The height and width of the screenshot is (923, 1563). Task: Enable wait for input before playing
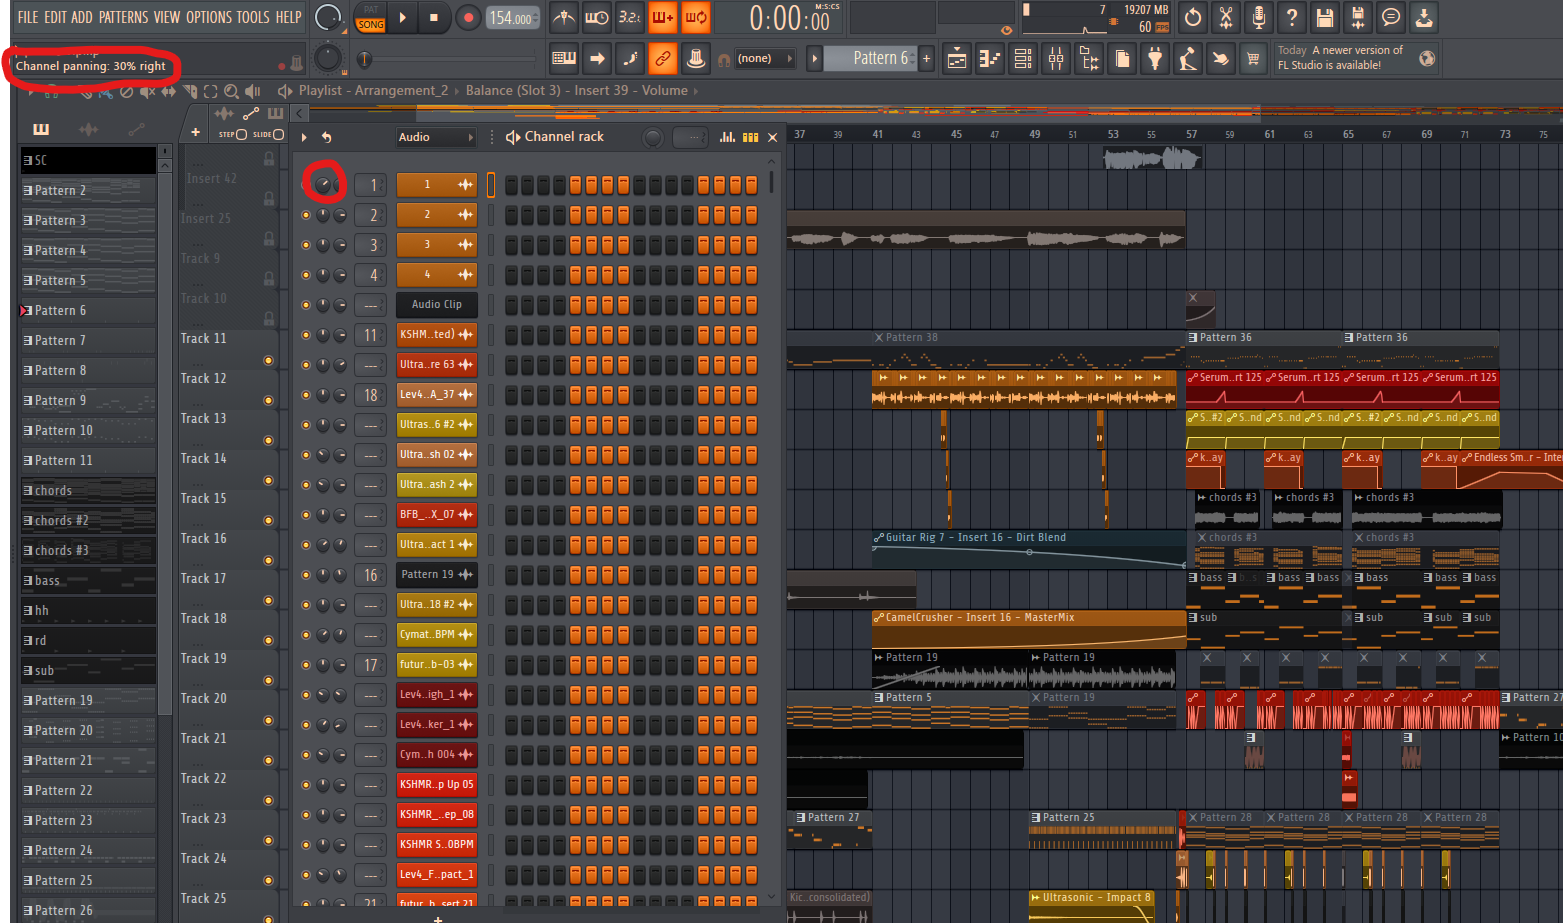(x=597, y=17)
